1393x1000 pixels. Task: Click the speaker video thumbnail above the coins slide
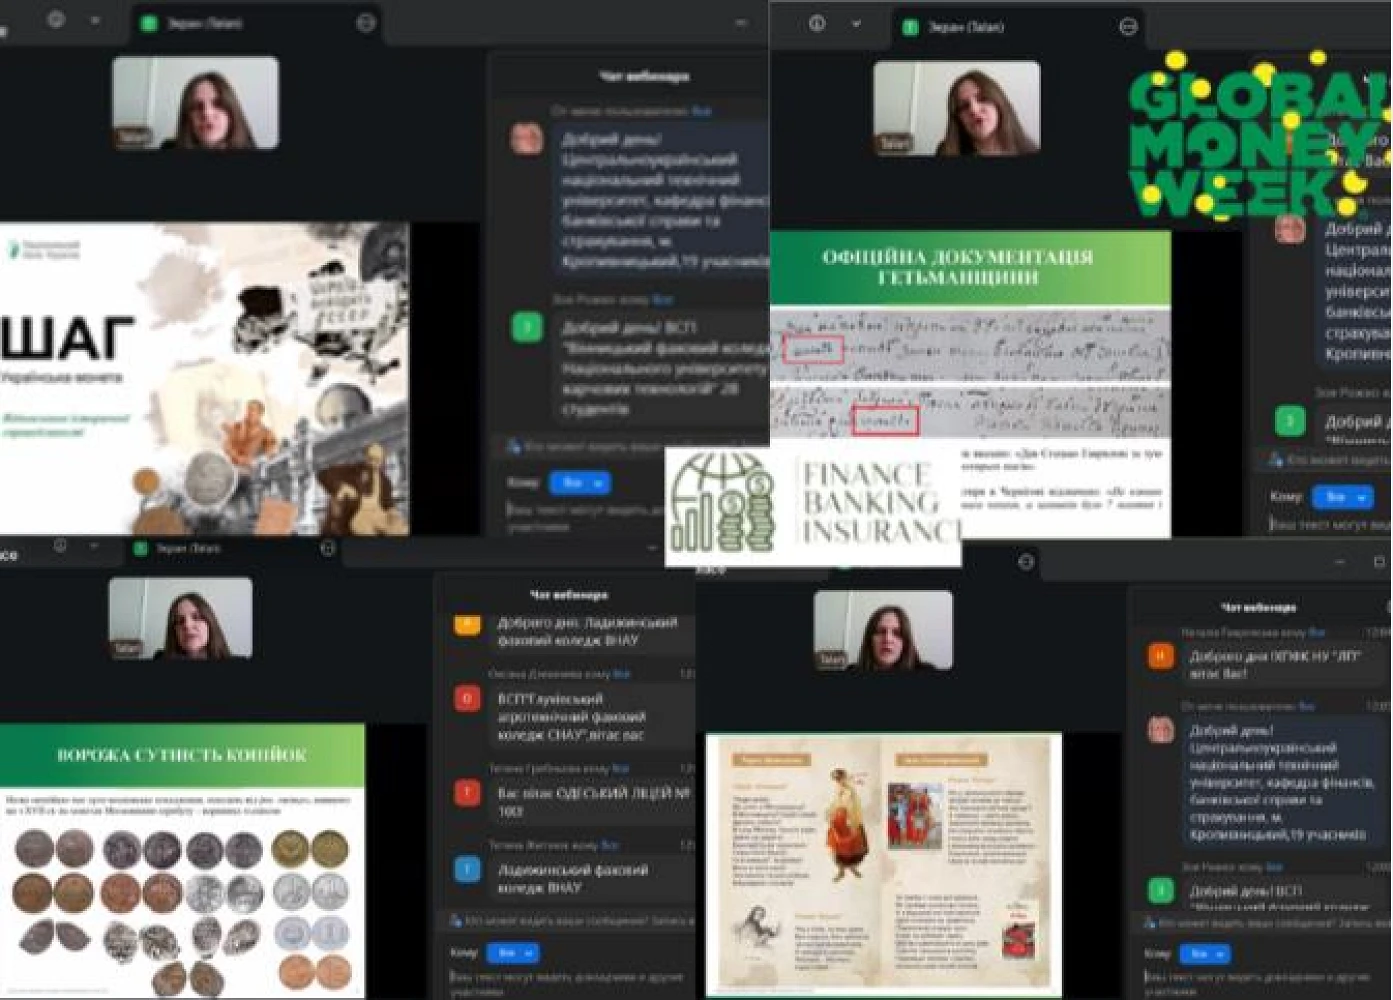click(x=181, y=618)
